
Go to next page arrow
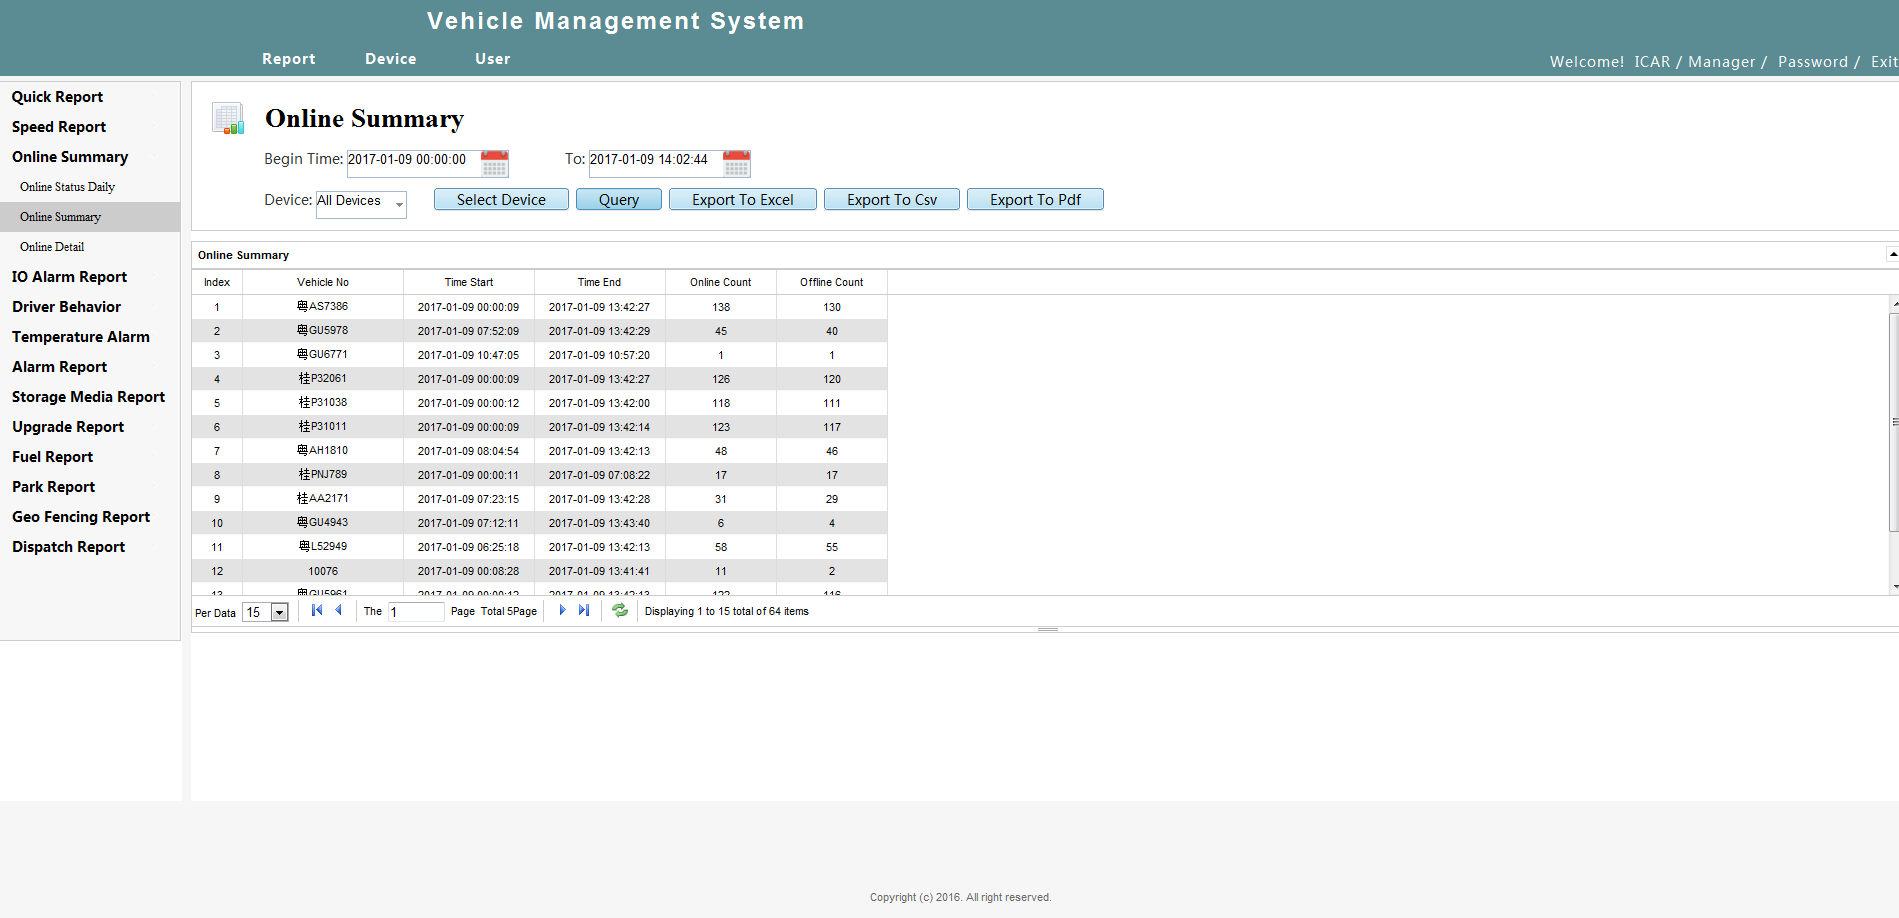(x=562, y=611)
